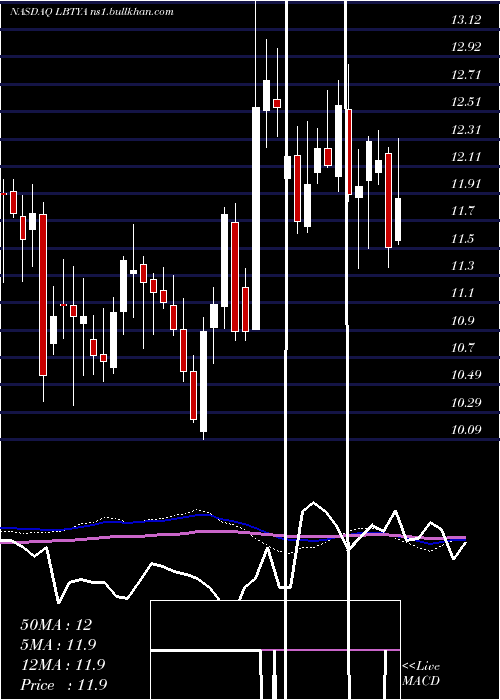
Task: Click the 12.51 price axis label
Action: coord(466,102)
